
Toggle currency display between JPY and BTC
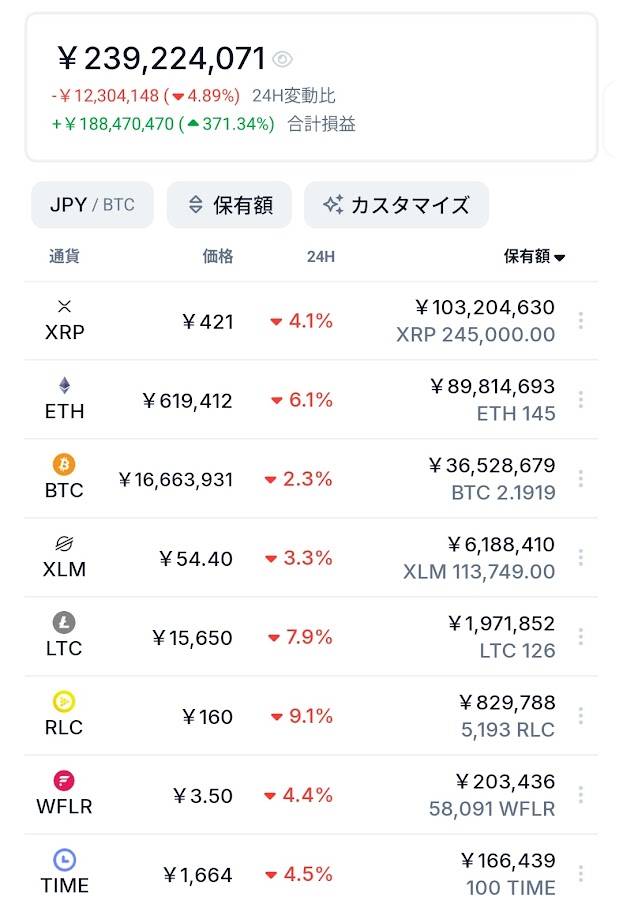tap(92, 205)
